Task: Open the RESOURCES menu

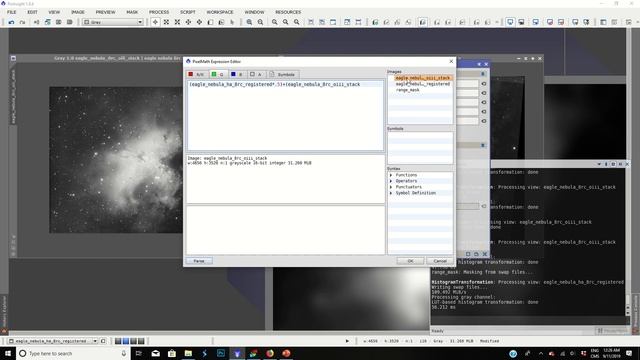Action: pyautogui.click(x=288, y=12)
